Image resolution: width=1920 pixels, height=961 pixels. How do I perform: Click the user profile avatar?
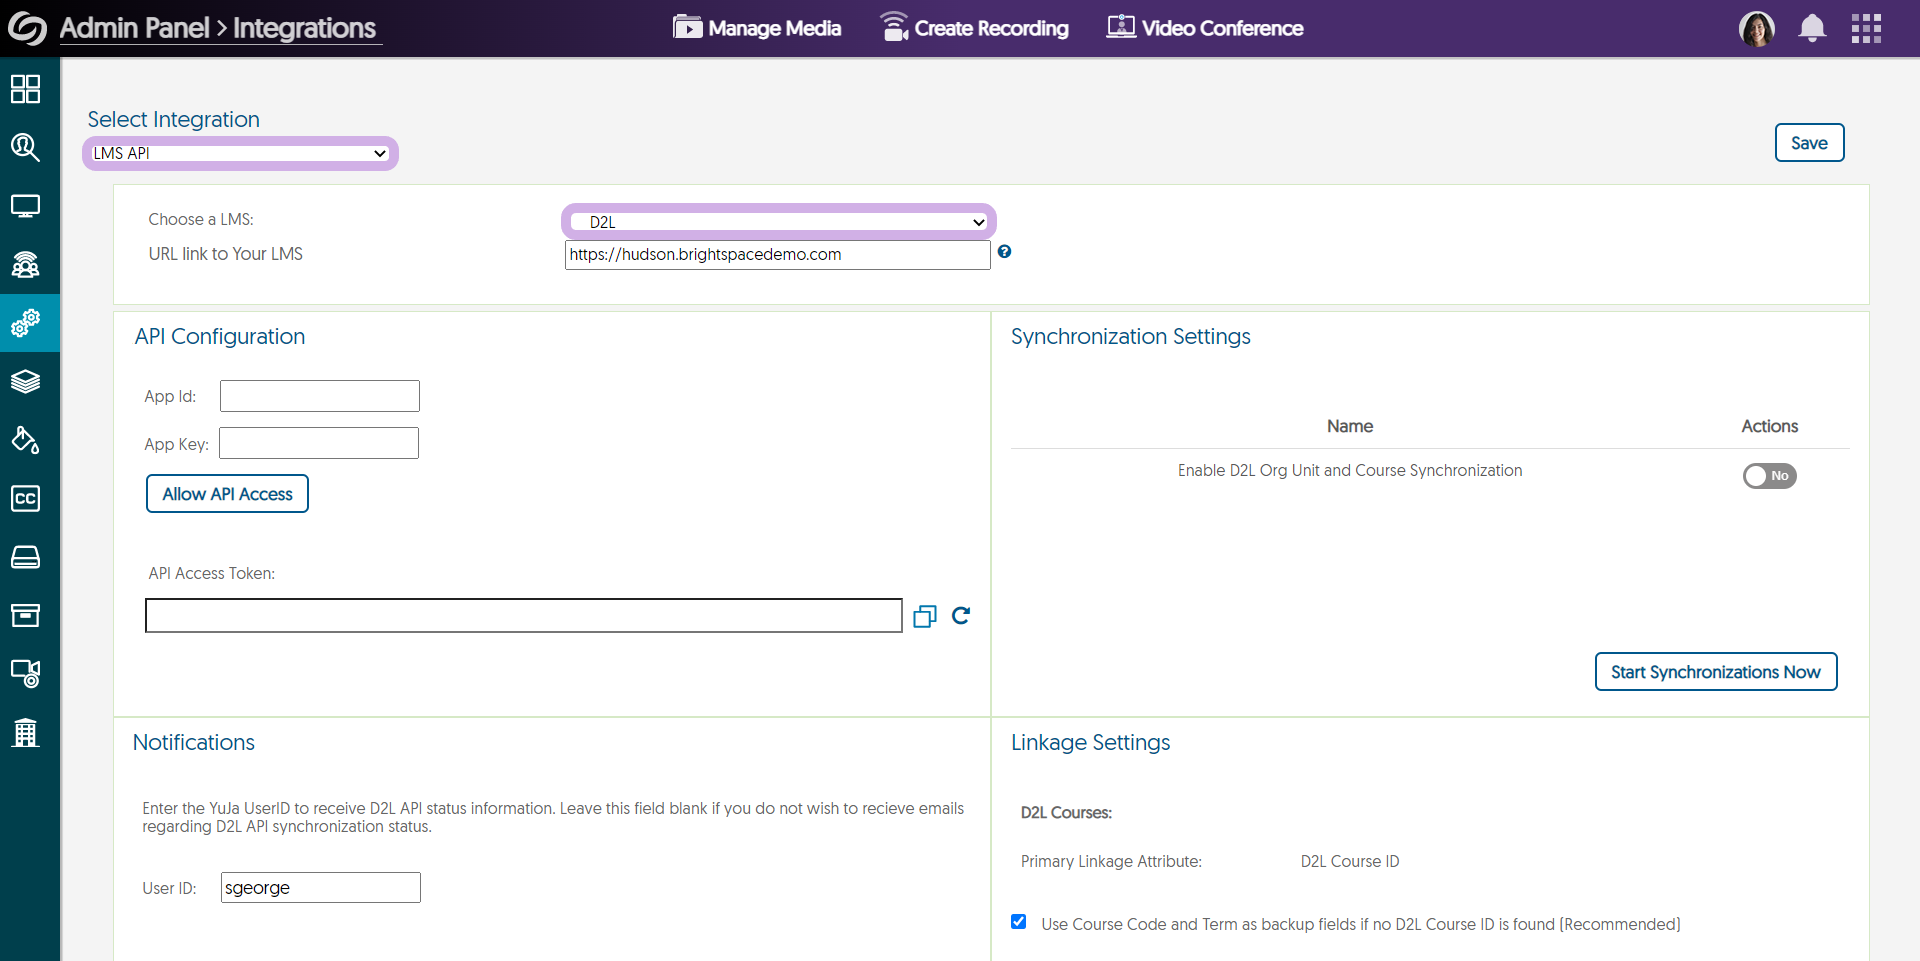tap(1756, 28)
